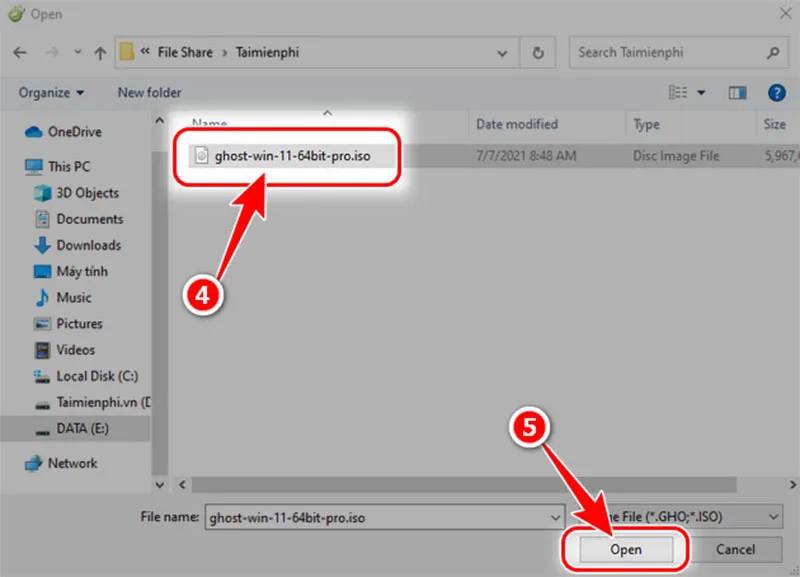The height and width of the screenshot is (577, 800).
Task: Click the 3D Objects cube icon
Action: click(42, 193)
